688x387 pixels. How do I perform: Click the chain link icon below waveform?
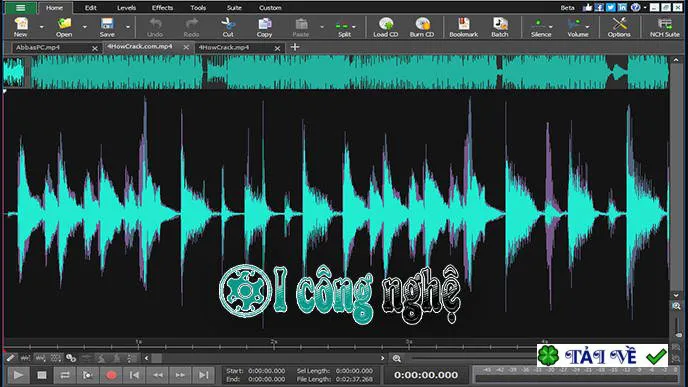coord(71,358)
